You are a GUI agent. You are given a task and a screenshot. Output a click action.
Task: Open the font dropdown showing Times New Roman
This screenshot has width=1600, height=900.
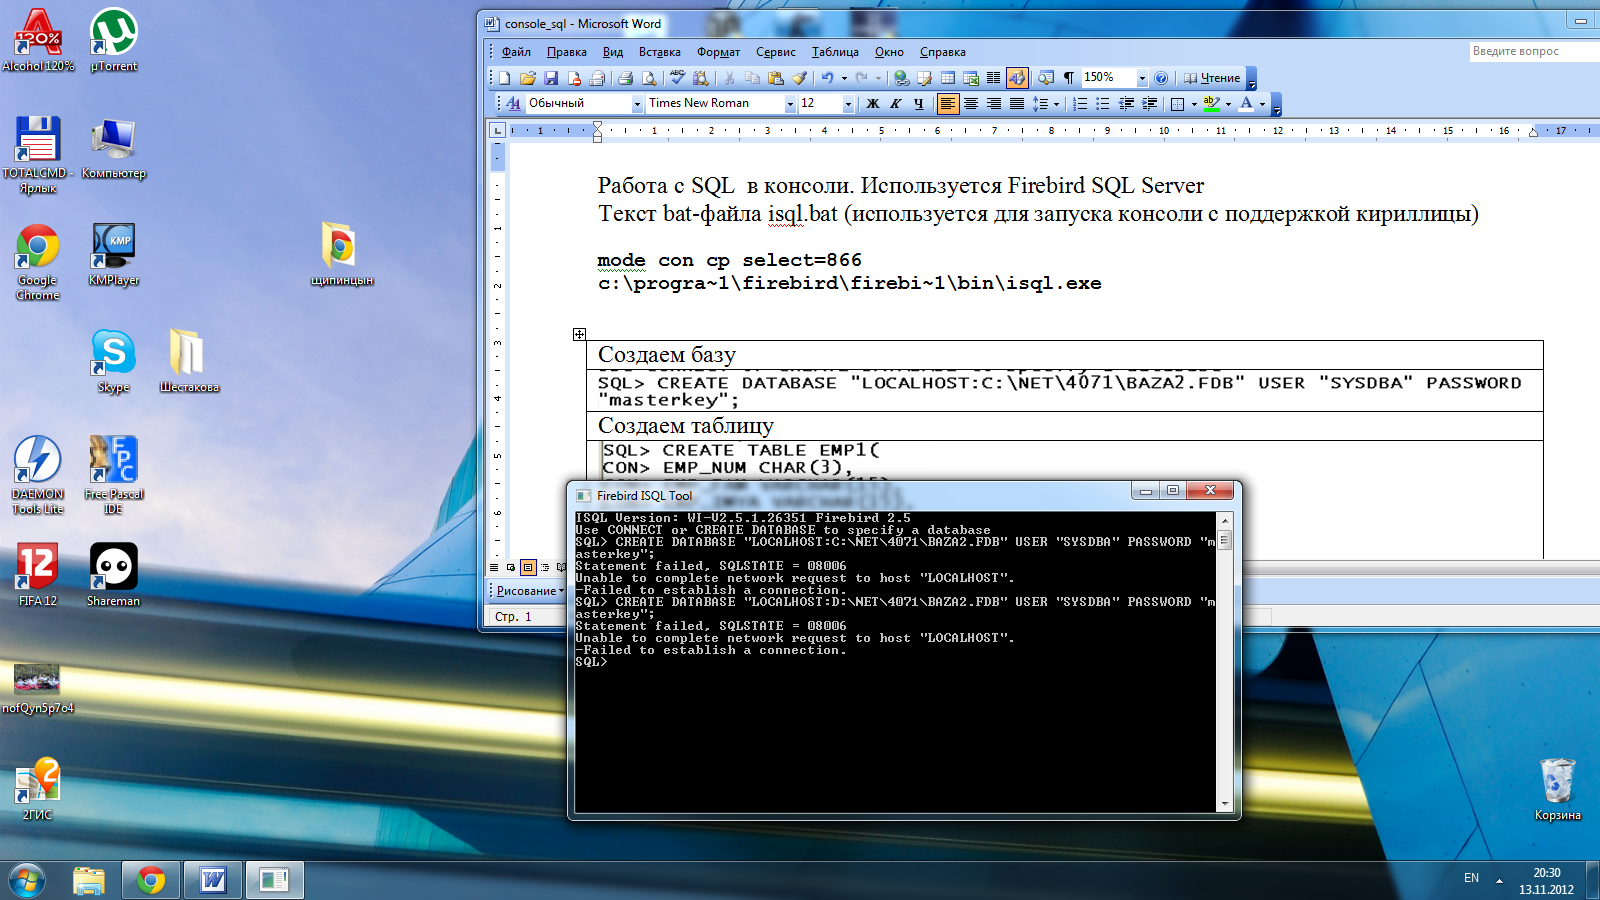point(790,103)
